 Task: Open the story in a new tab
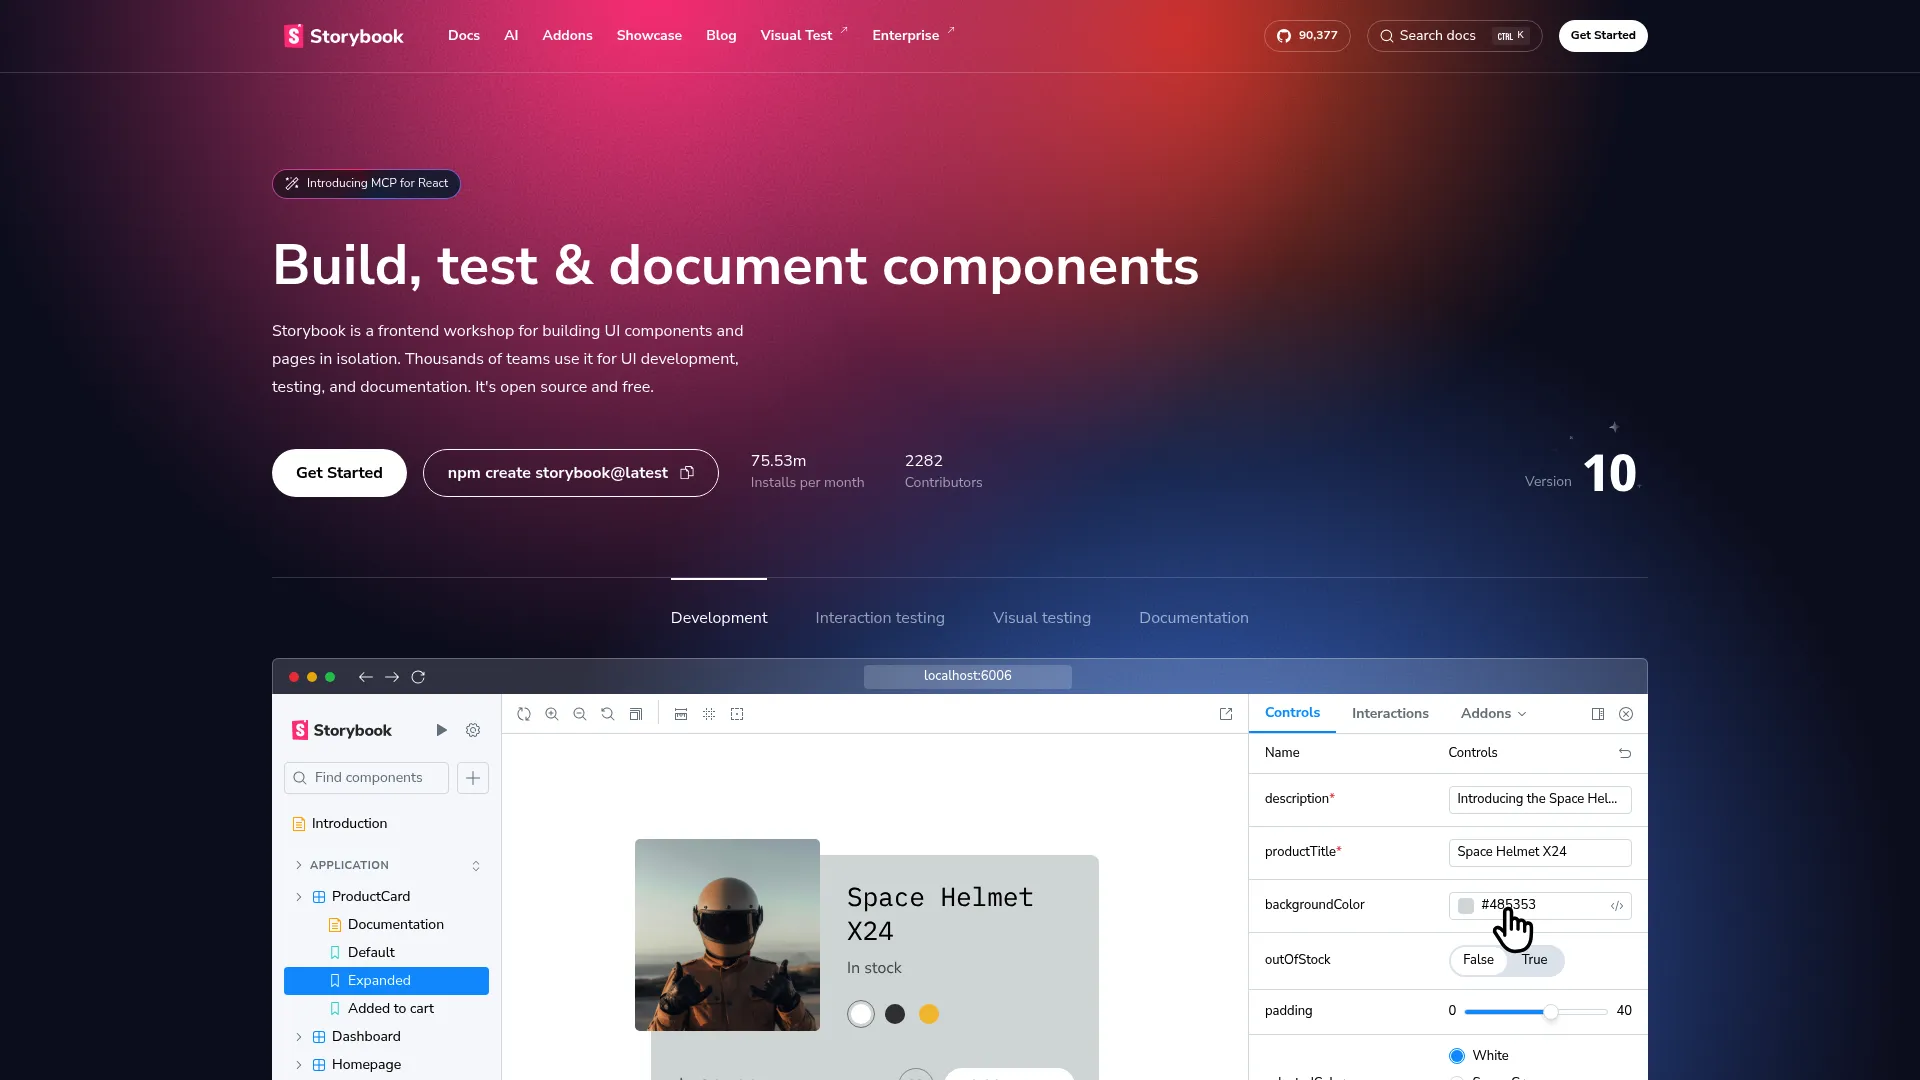[x=1226, y=714]
